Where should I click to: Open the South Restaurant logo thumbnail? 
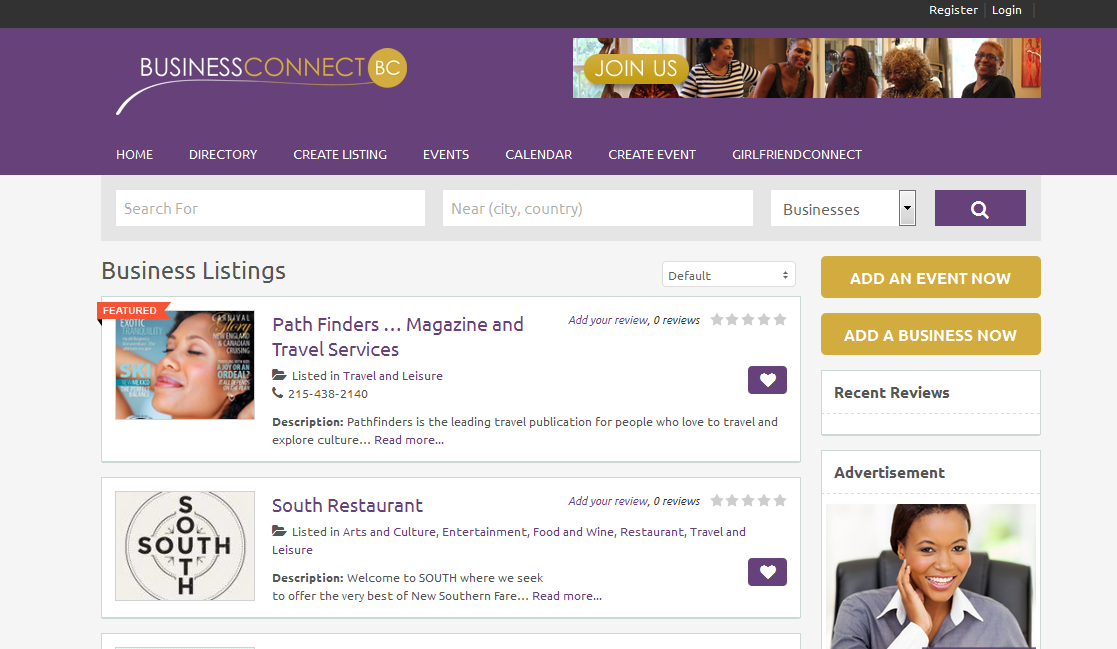pos(184,545)
